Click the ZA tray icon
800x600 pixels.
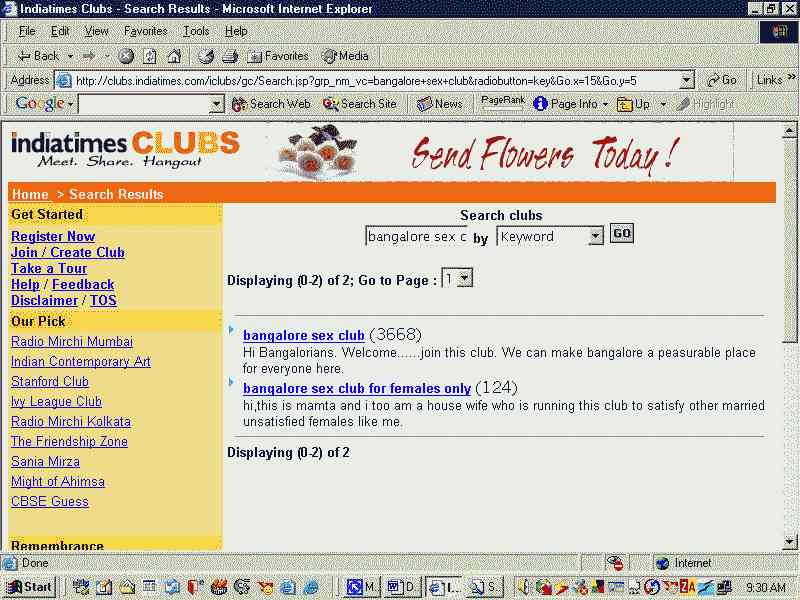(687, 587)
